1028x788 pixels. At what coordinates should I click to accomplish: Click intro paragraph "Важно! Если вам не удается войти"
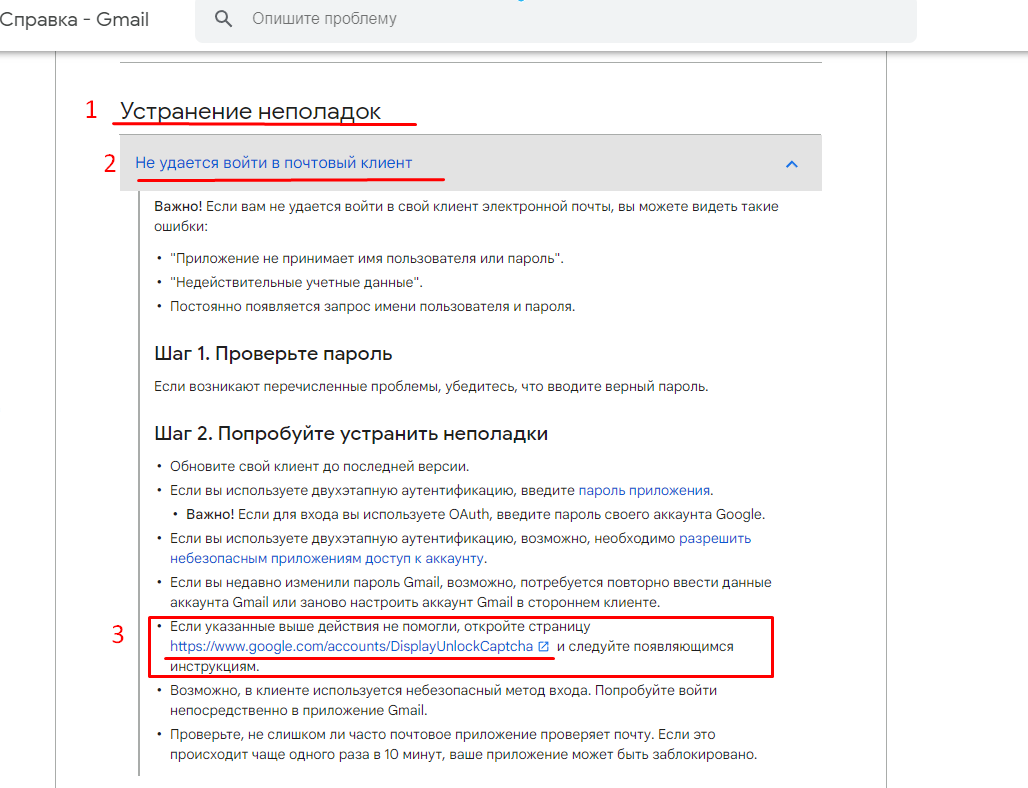tap(466, 216)
